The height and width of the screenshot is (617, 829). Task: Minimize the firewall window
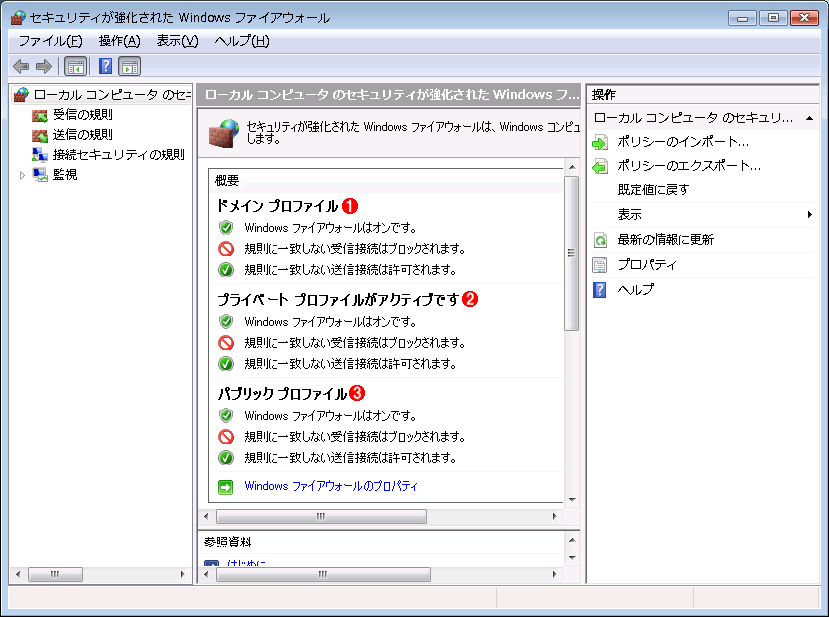[x=742, y=18]
